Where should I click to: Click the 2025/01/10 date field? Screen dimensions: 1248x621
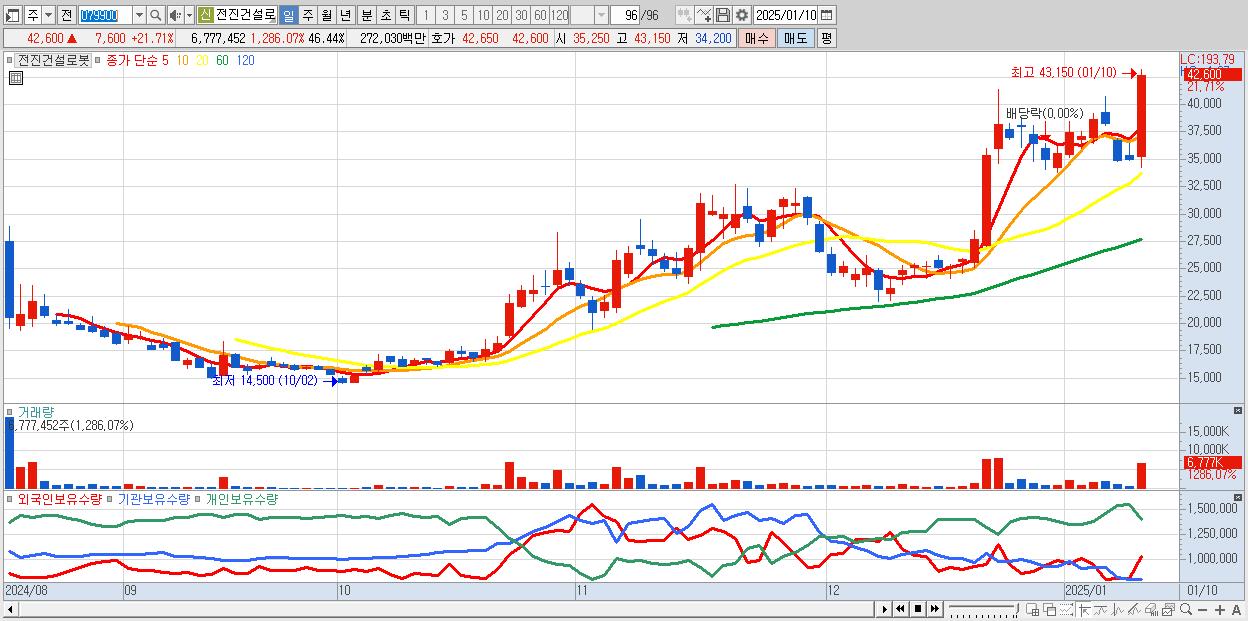786,15
